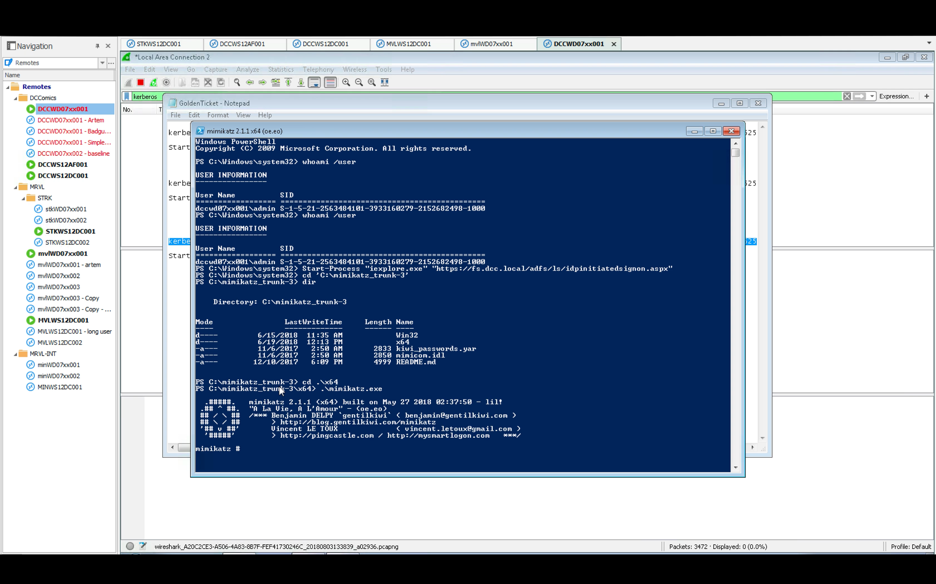Close the capture file in Wireshark toolbar
Viewport: 936px width, 584px height.
[208, 82]
